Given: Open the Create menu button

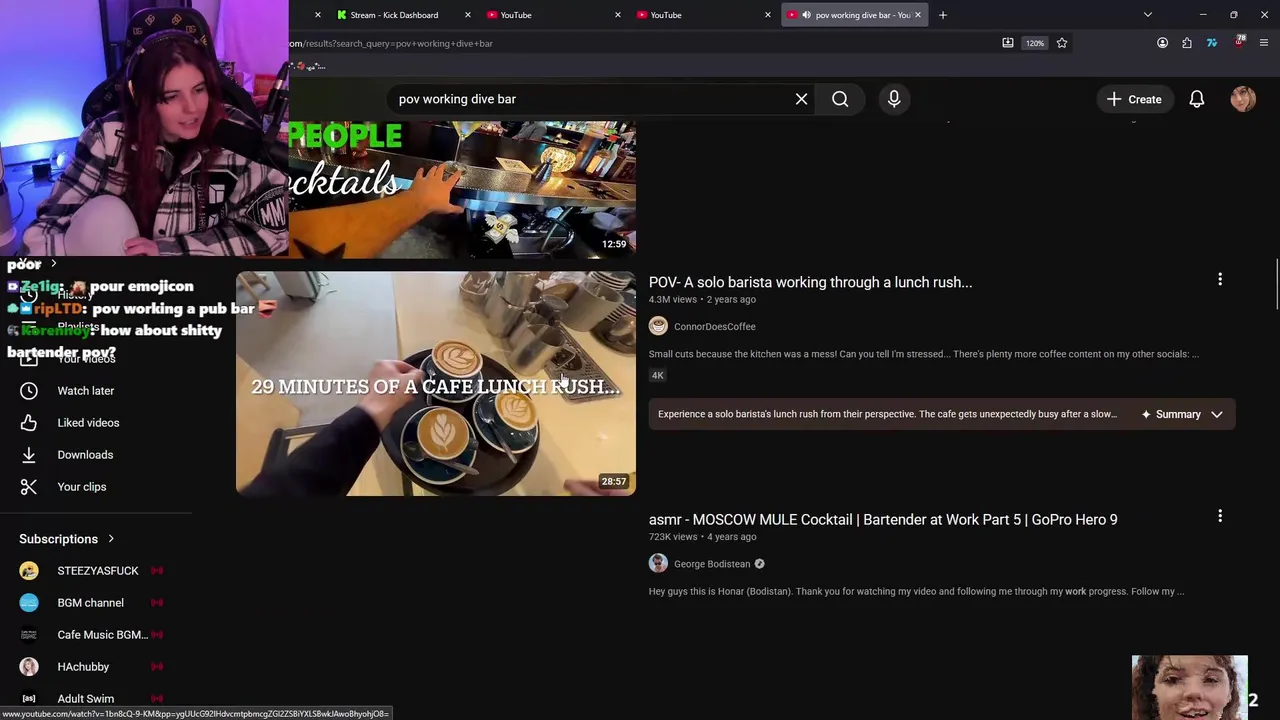Looking at the screenshot, I should coord(1134,99).
